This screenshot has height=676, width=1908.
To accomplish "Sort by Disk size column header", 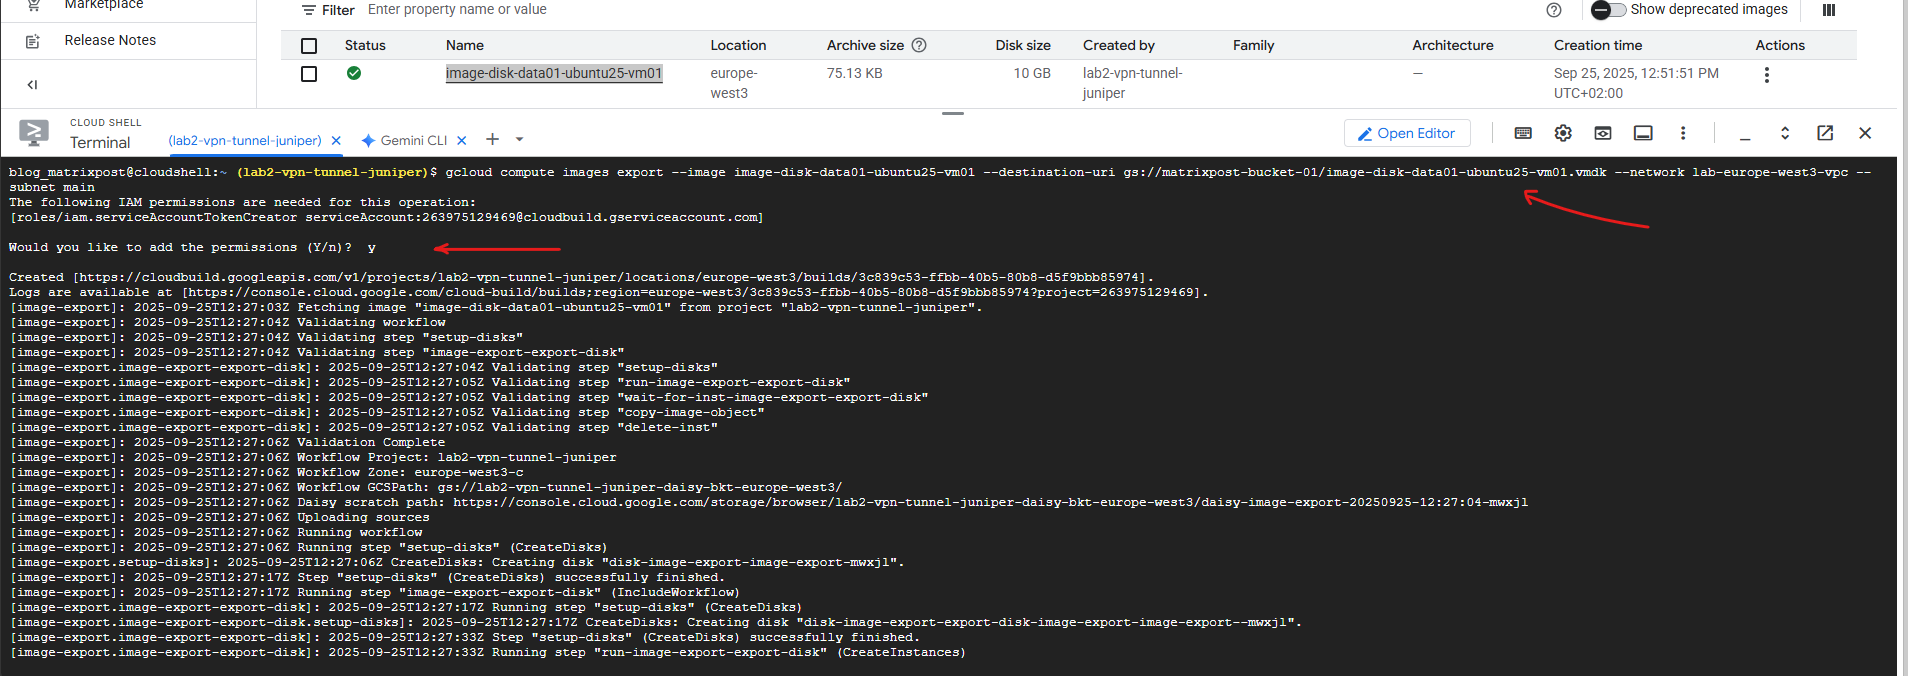I will click(x=1023, y=45).
